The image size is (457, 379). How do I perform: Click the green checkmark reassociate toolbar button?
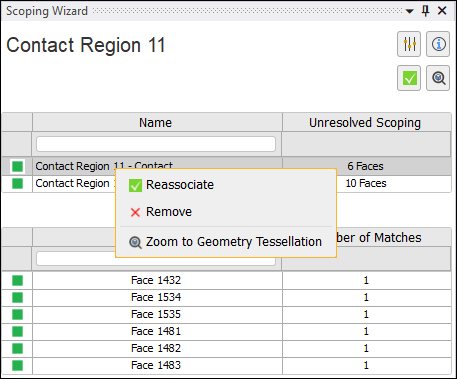point(409,78)
